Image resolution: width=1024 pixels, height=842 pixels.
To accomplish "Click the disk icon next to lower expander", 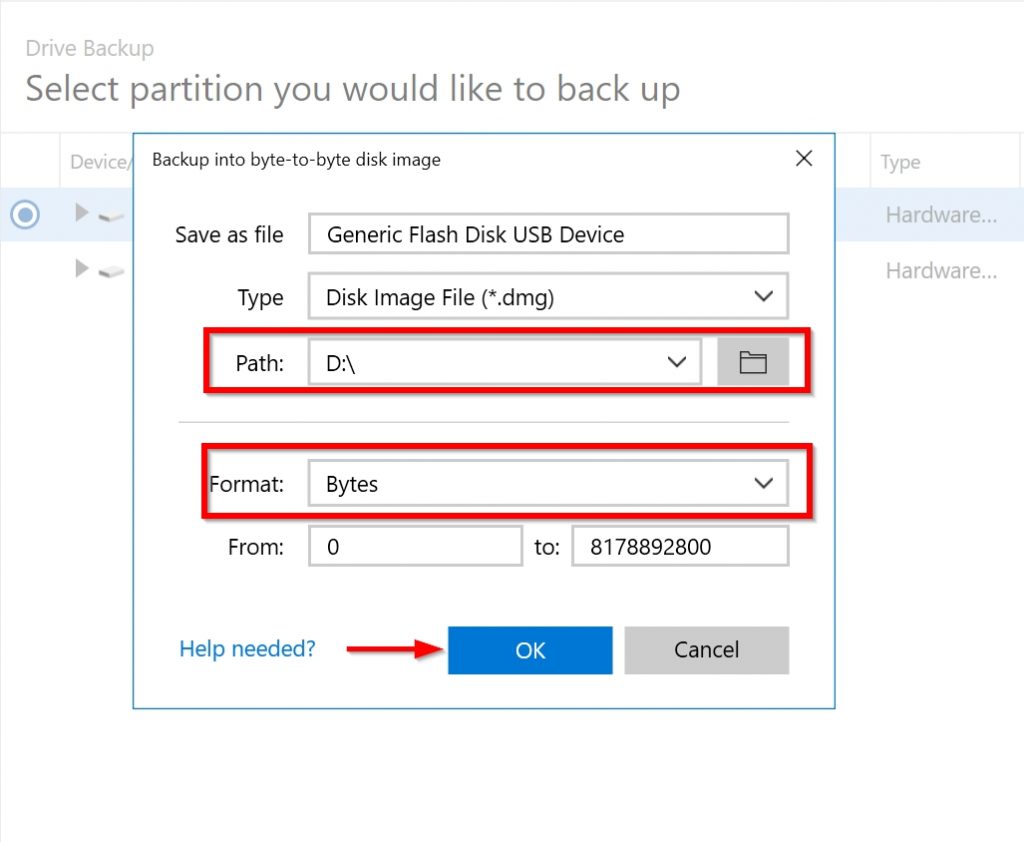I will click(x=111, y=270).
